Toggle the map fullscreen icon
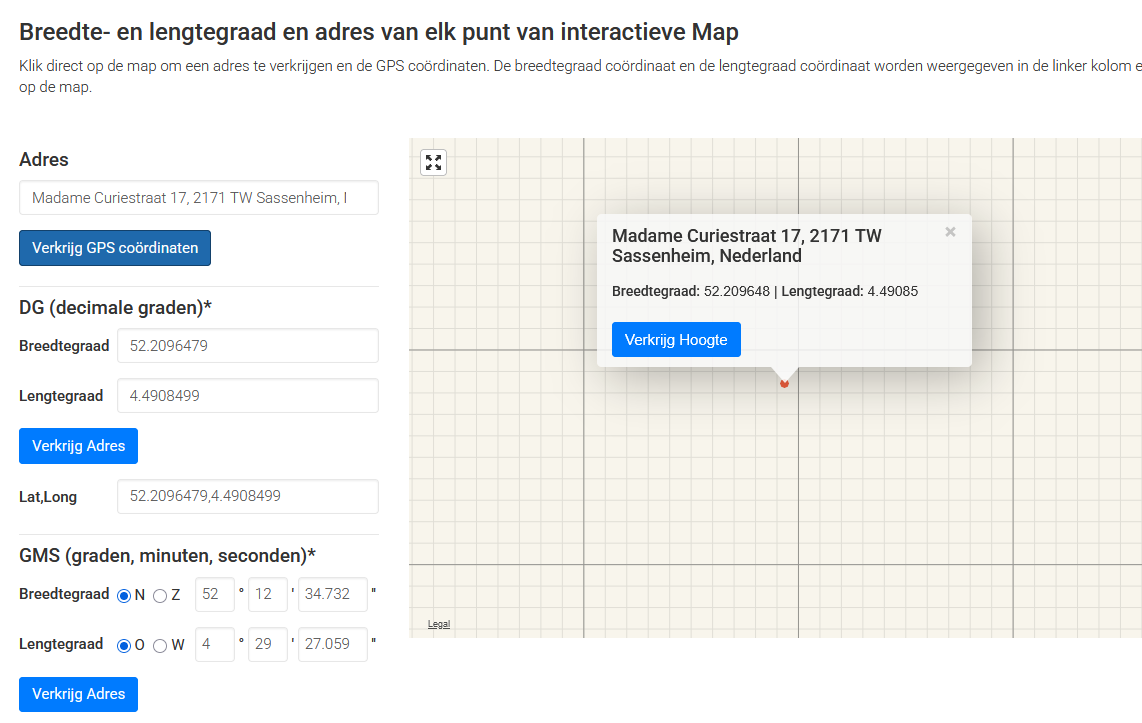This screenshot has width=1142, height=723. [433, 163]
